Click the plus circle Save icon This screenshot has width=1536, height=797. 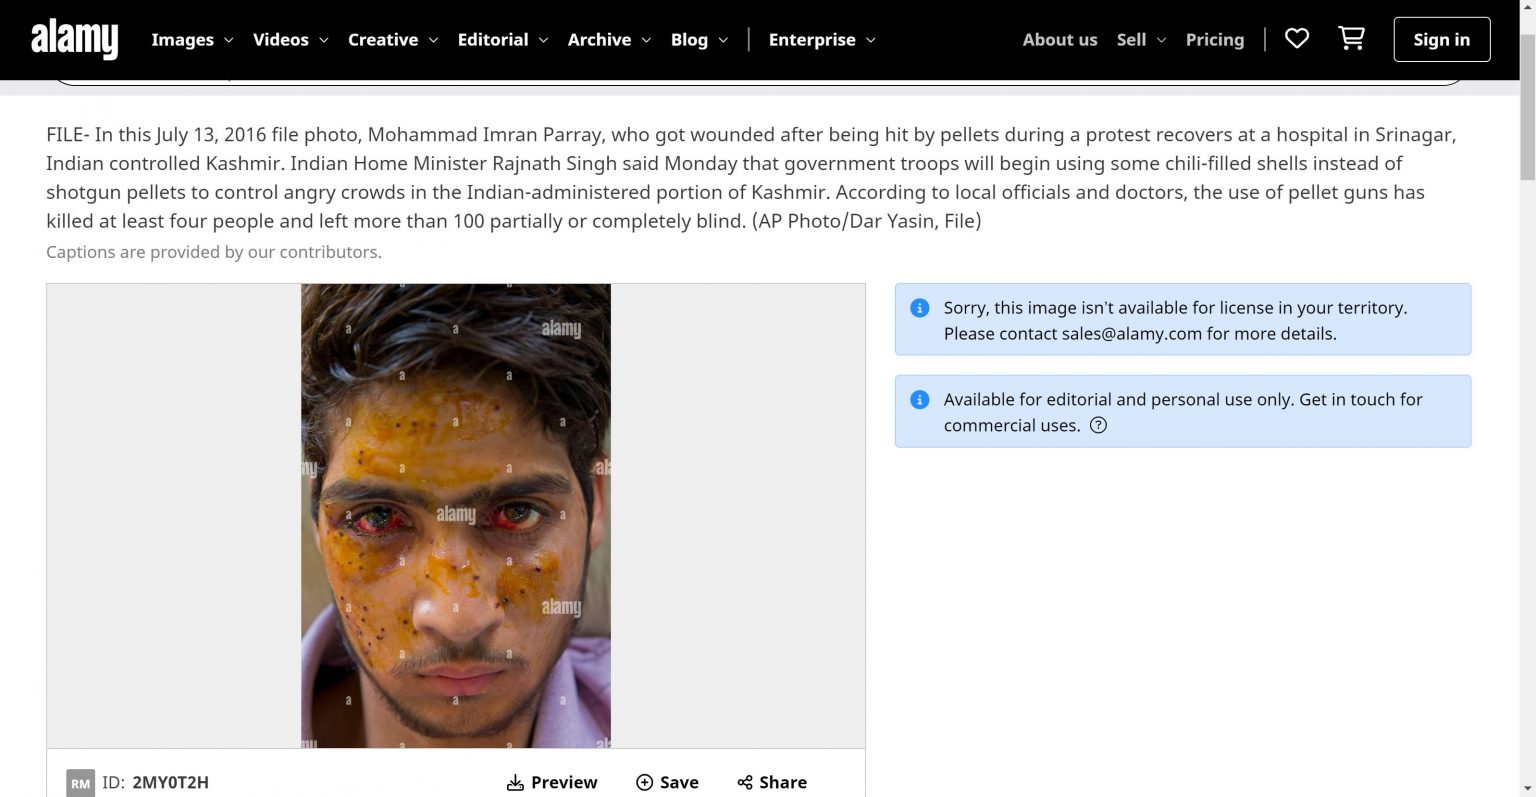pyautogui.click(x=645, y=782)
